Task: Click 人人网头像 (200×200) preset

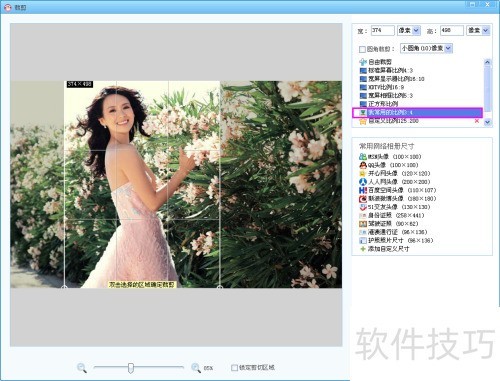Action: pos(399,182)
